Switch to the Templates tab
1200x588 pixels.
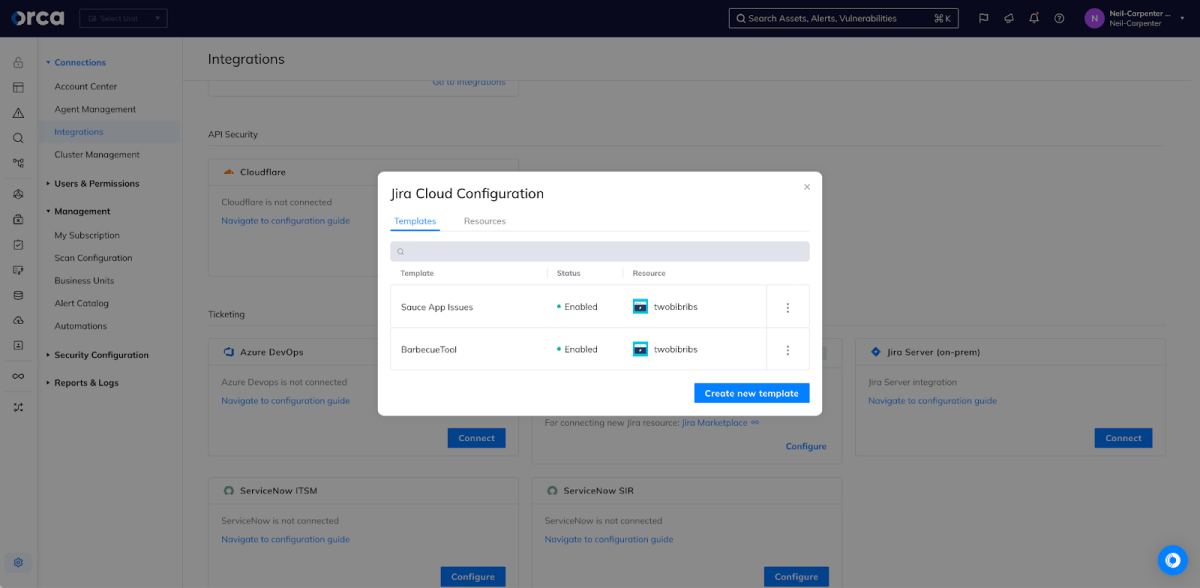click(415, 221)
